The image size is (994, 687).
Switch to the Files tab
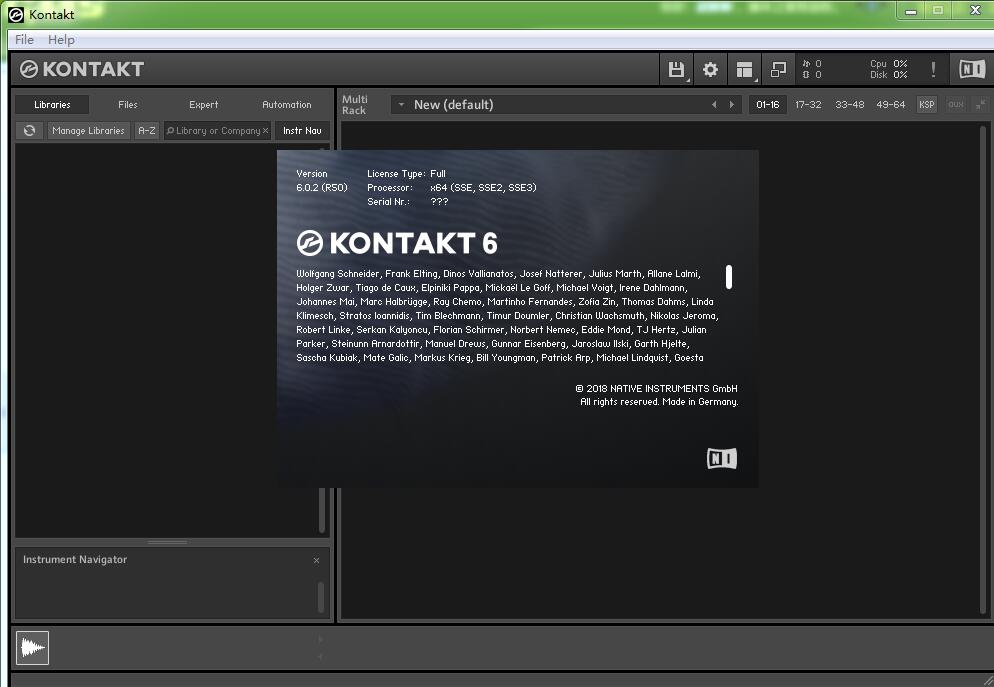click(x=128, y=105)
